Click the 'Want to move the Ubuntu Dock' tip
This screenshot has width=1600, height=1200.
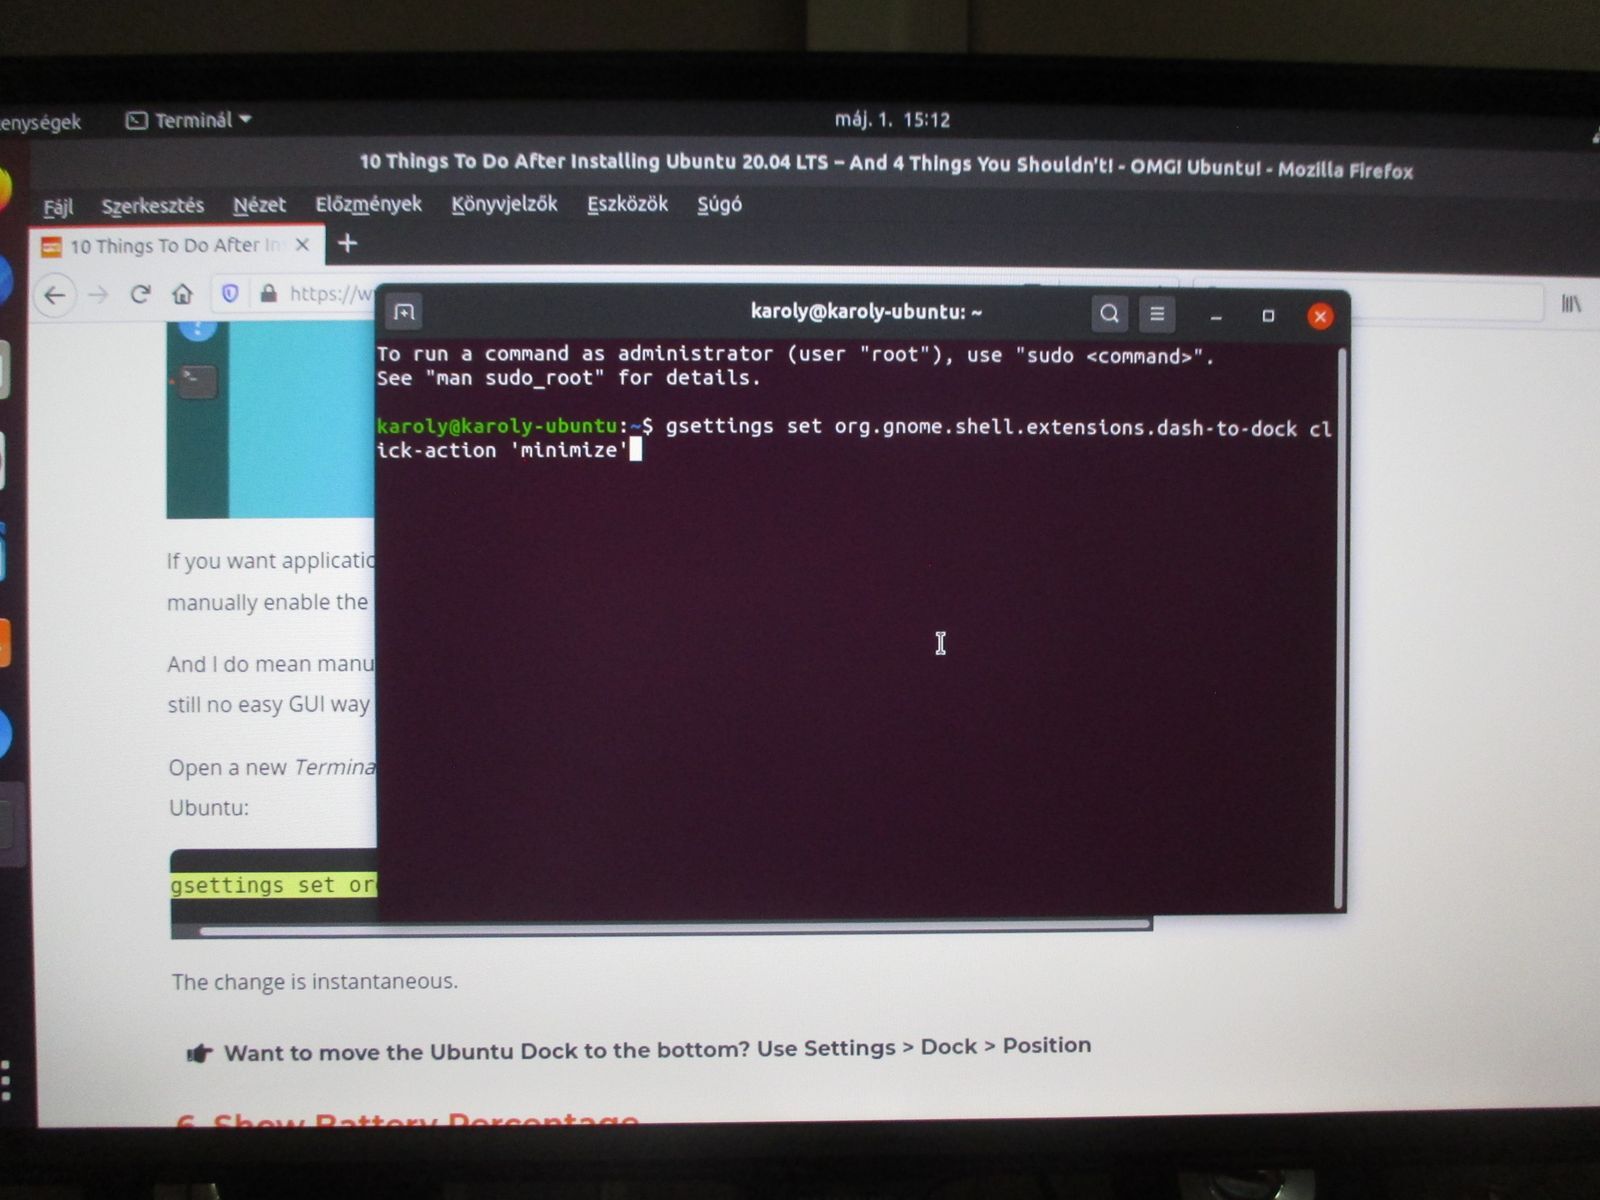(639, 1050)
